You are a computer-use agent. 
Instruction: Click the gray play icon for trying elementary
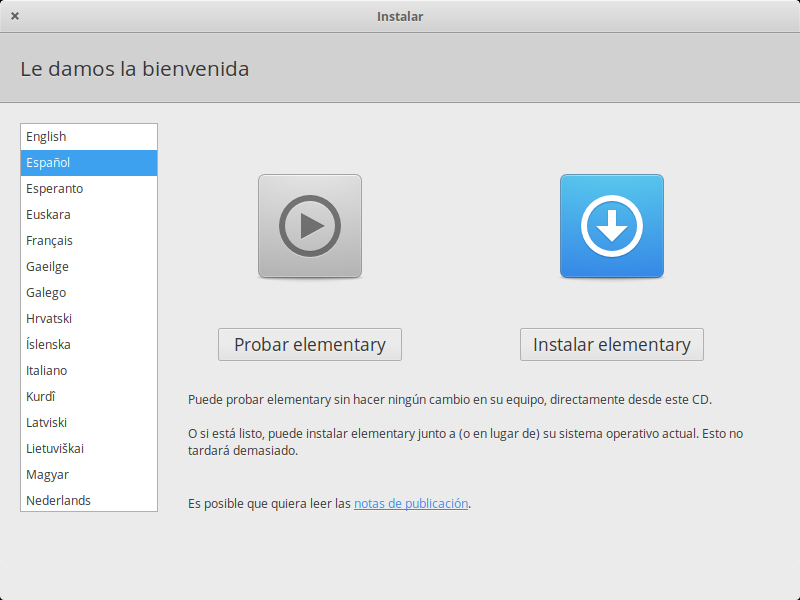coord(310,226)
